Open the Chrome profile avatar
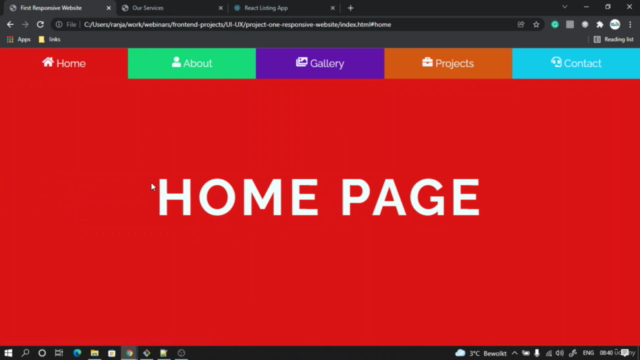 [x=615, y=24]
